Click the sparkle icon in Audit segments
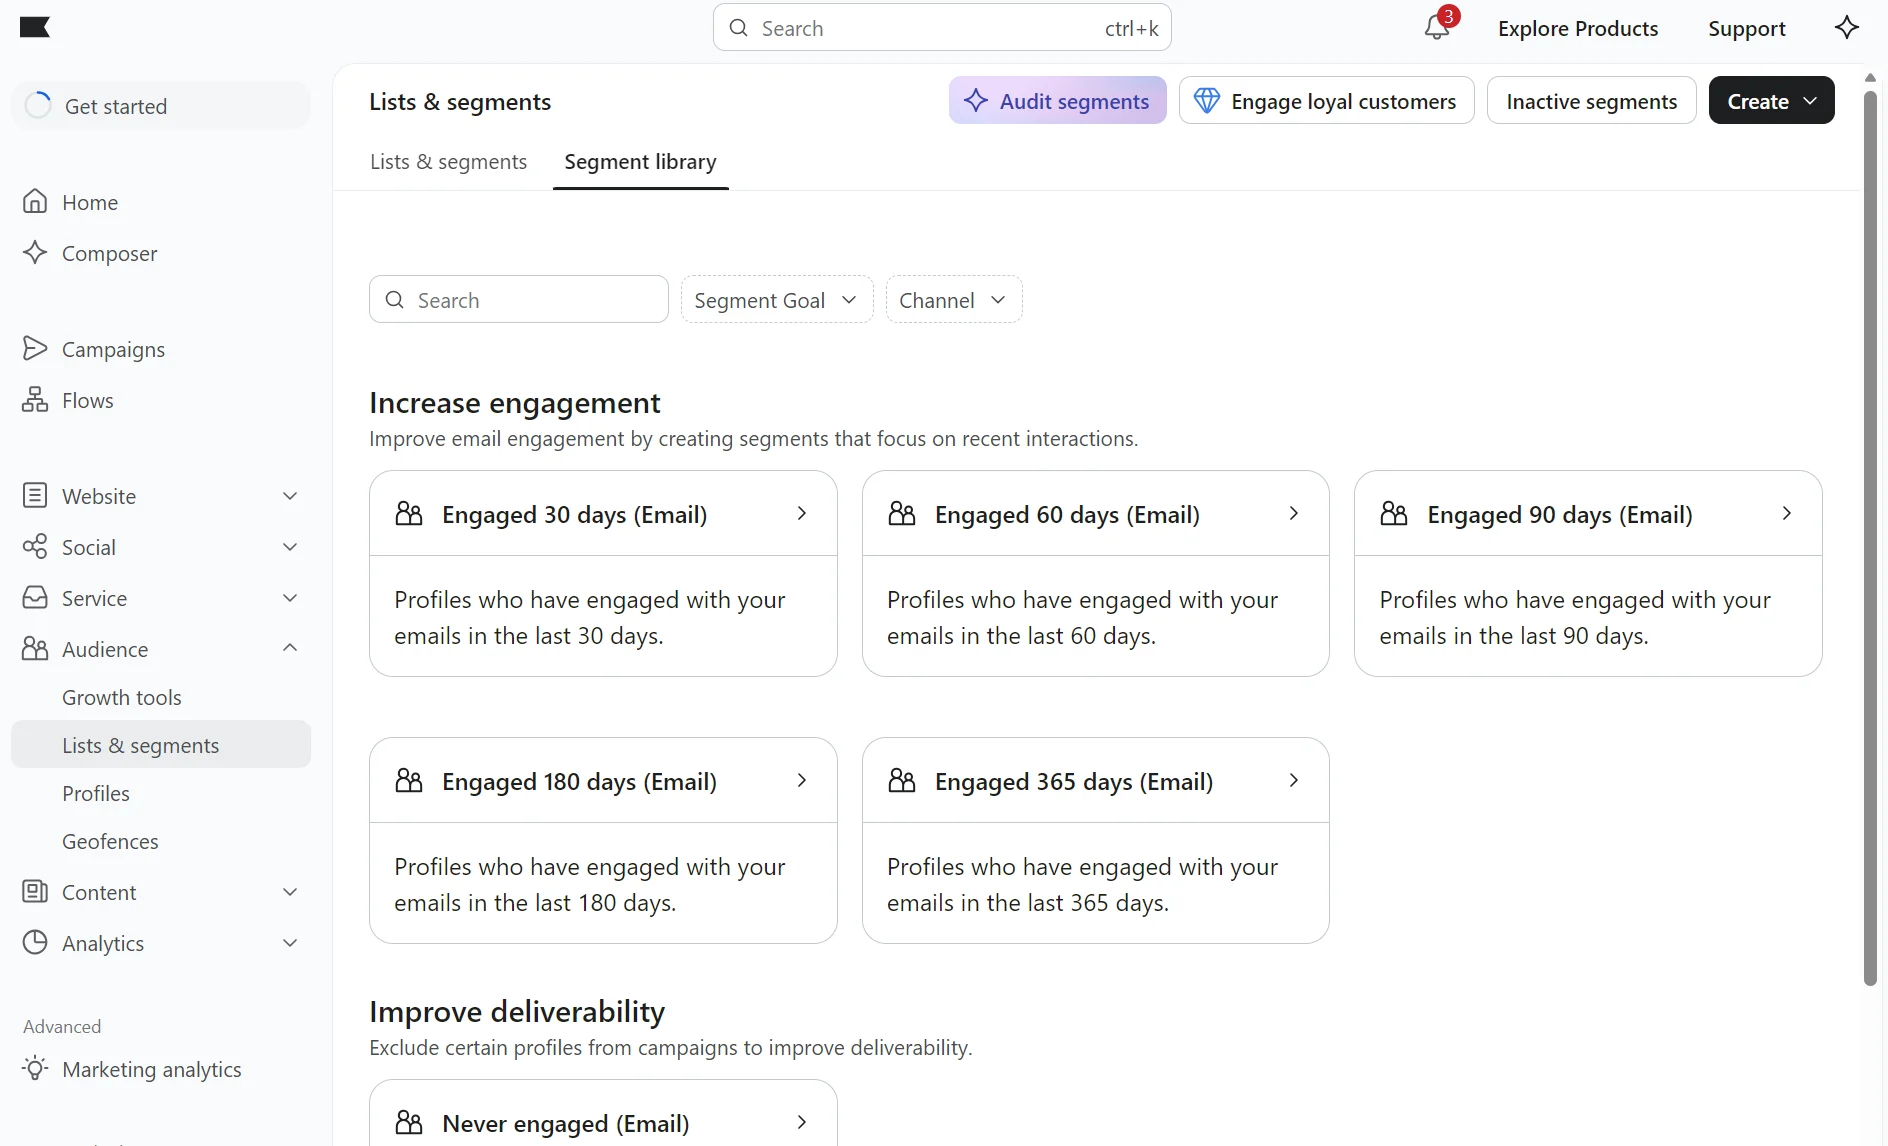Screen dimensions: 1888x1146 976,101
